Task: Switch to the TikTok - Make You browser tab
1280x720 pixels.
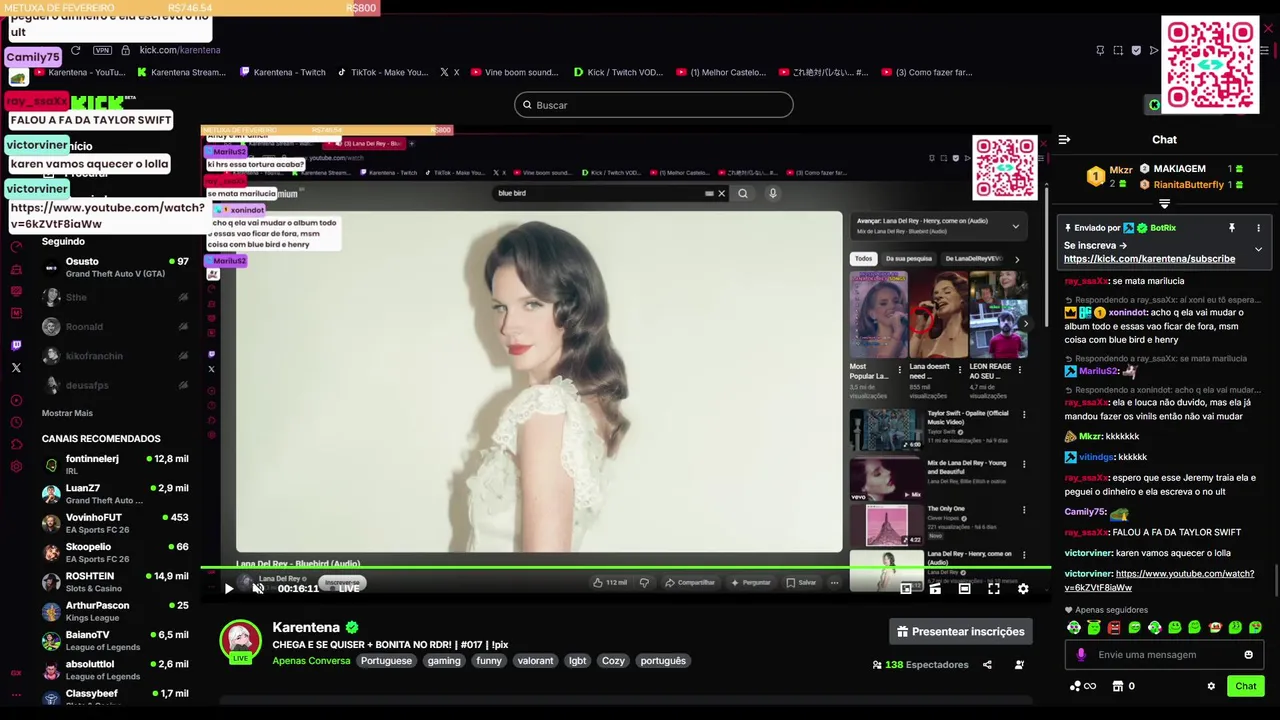Action: coord(382,72)
